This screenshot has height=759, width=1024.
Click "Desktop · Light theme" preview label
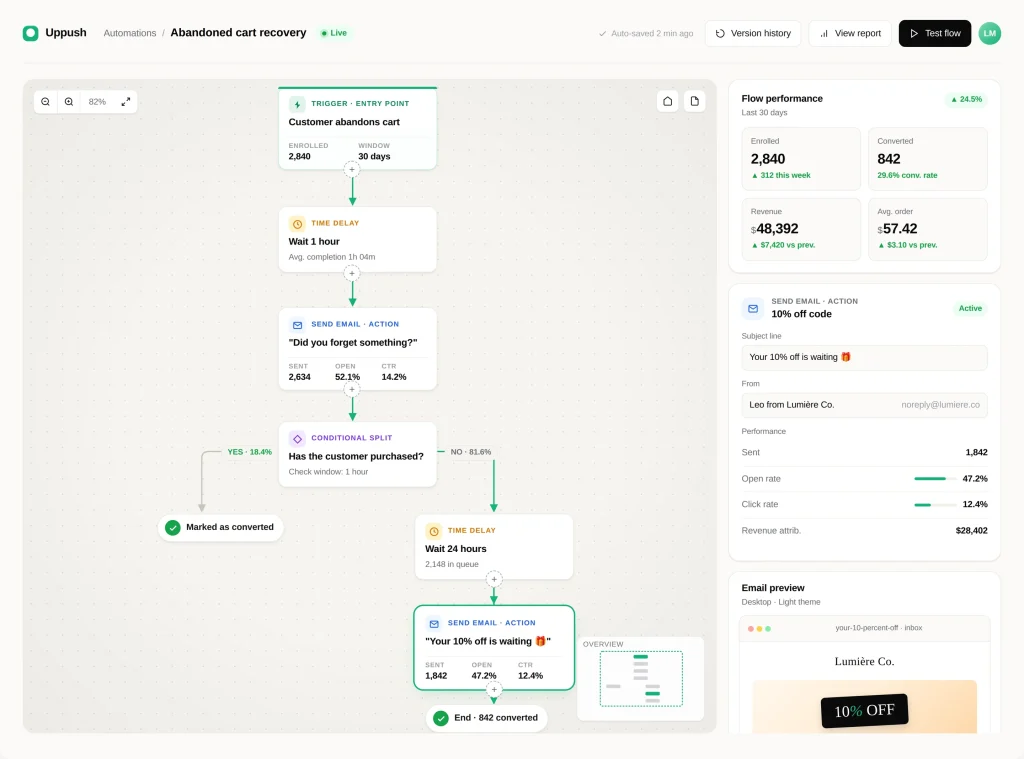point(780,602)
